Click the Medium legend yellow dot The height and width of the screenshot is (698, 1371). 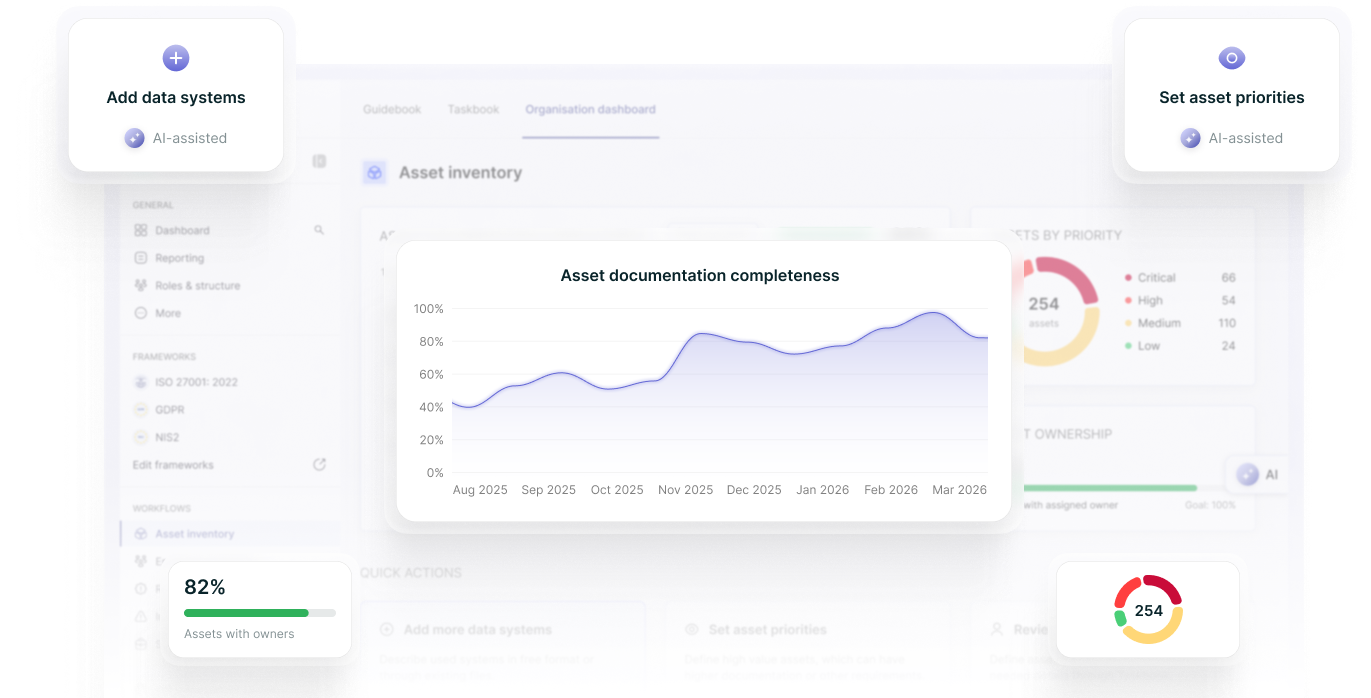point(1128,323)
